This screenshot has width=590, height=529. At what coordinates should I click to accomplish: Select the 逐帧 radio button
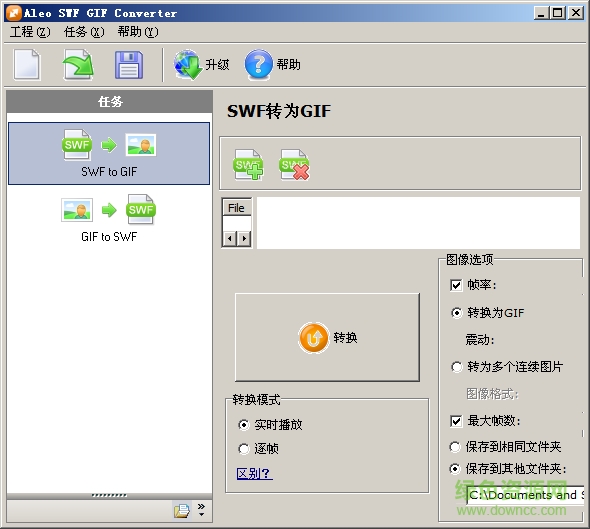point(244,448)
